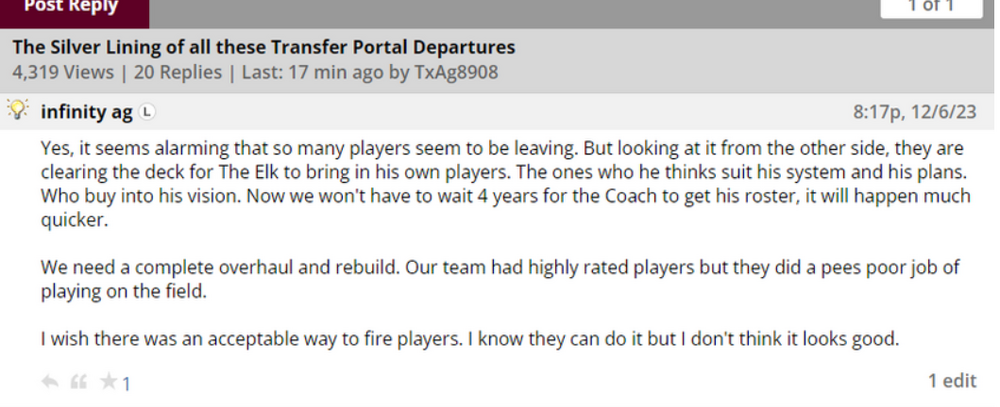Viewport: 1000px width, 407px height.
Task: Click the '1 of 1' page indicator
Action: [x=930, y=7]
